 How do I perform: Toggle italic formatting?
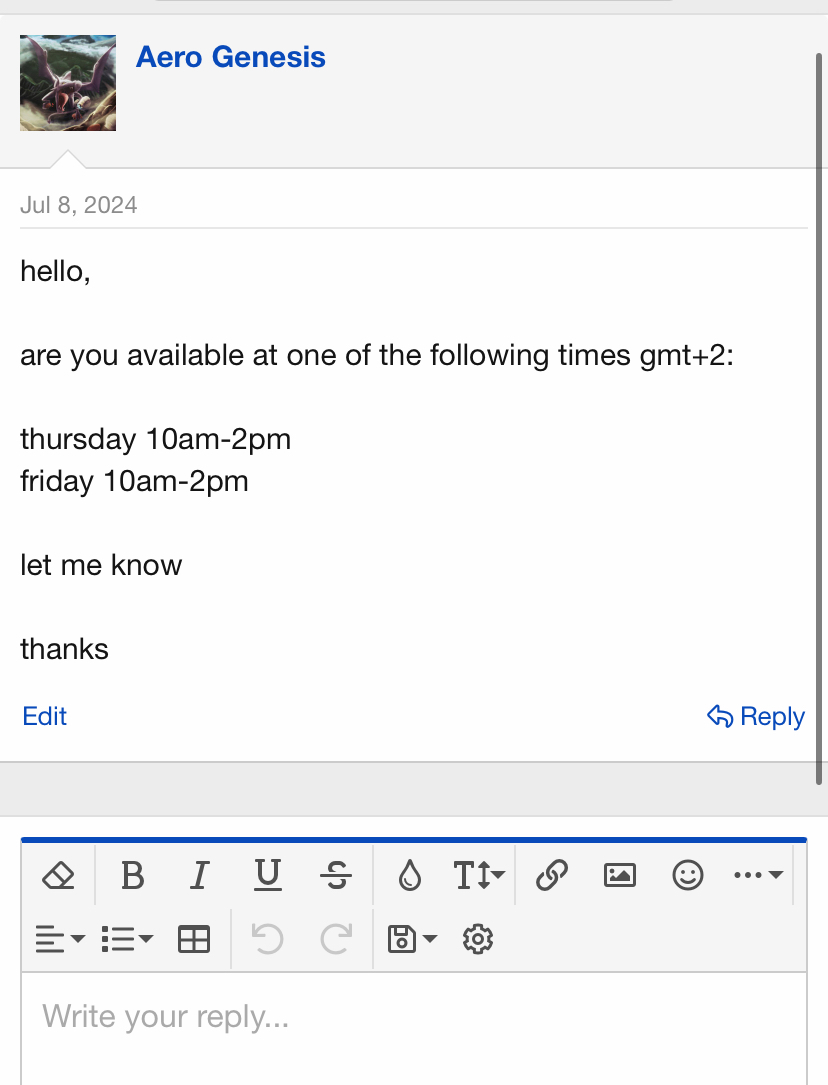coord(199,877)
